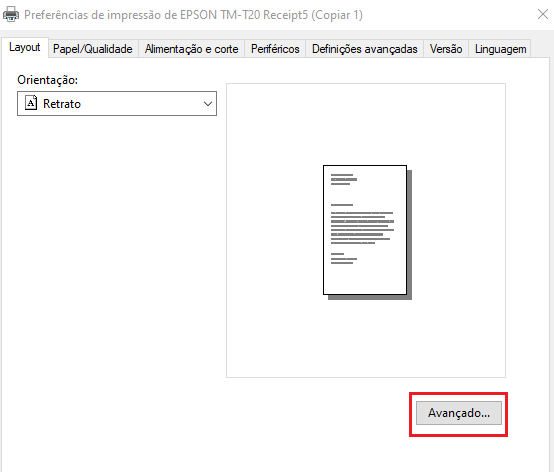Click the text lines inside the preview page
The height and width of the screenshot is (472, 554).
coord(362,219)
